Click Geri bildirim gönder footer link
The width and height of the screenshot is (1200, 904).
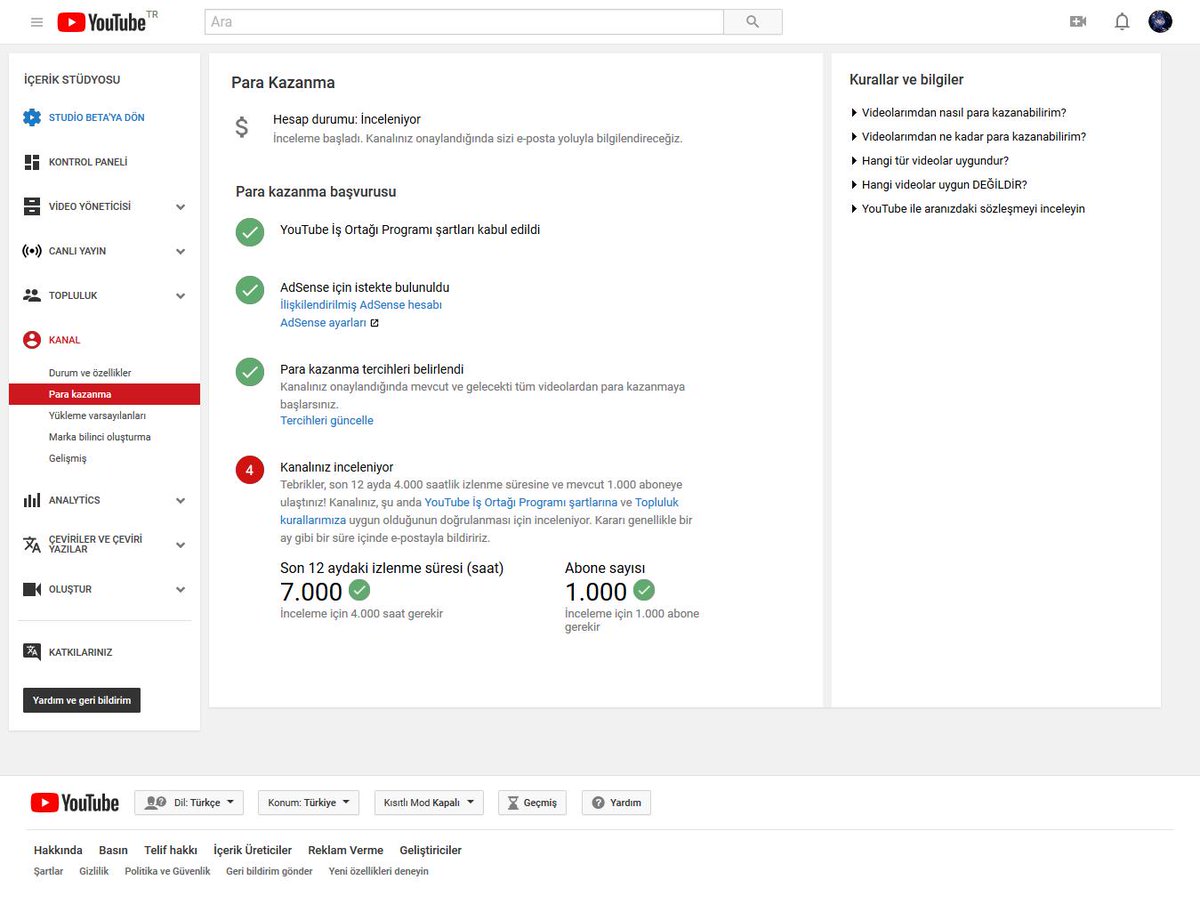pos(269,871)
